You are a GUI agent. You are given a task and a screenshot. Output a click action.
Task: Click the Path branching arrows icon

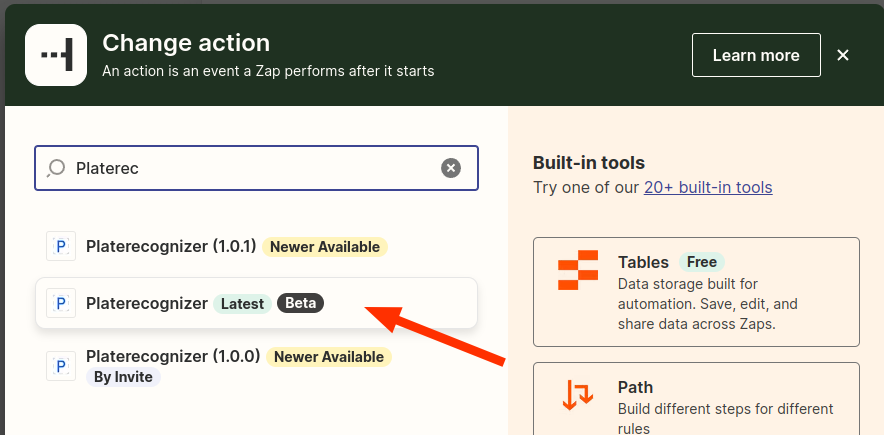coord(578,395)
